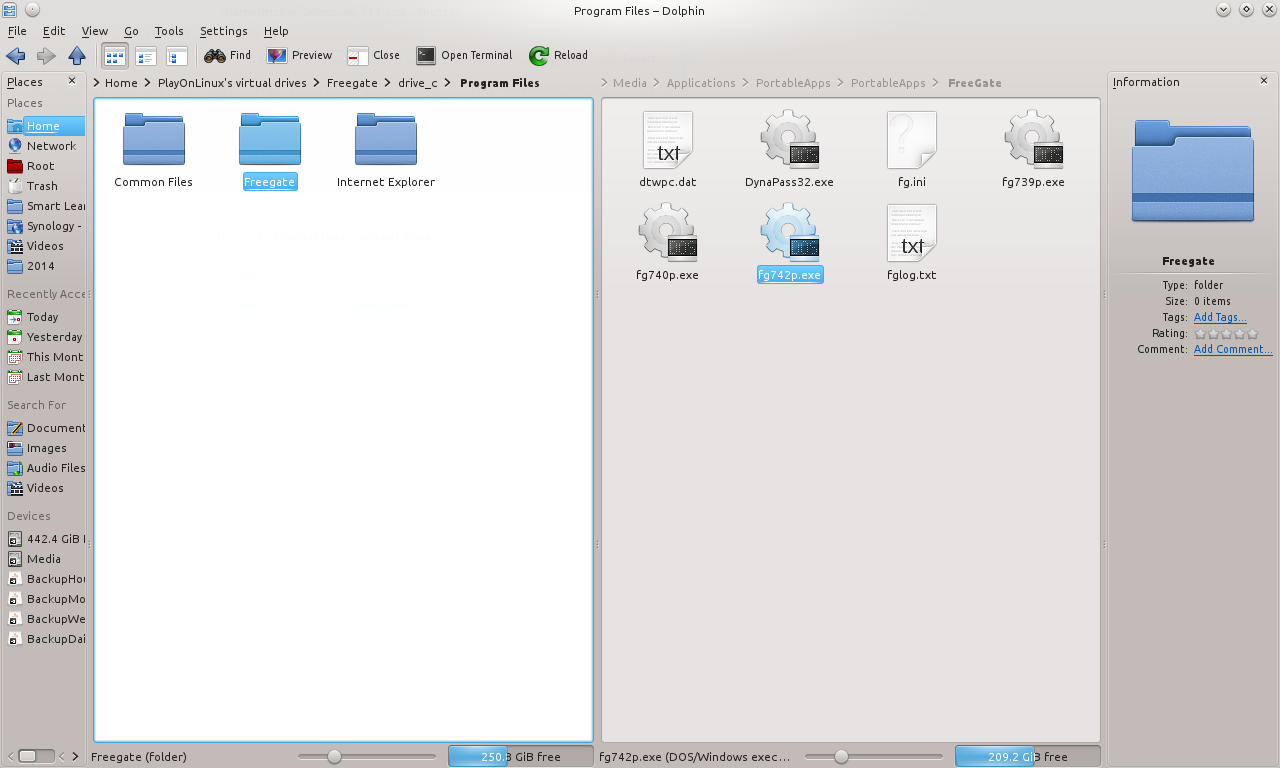Go up one folder with Up arrow
Screen dimensions: 1280x768
pyautogui.click(x=77, y=56)
